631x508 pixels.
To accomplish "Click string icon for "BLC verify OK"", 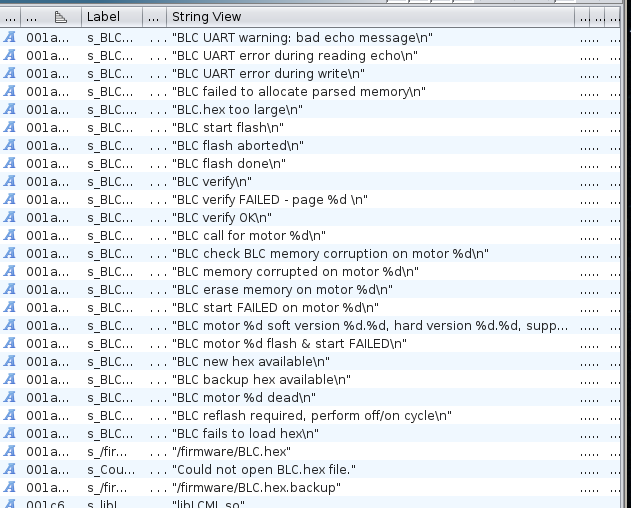I will 10,217.
